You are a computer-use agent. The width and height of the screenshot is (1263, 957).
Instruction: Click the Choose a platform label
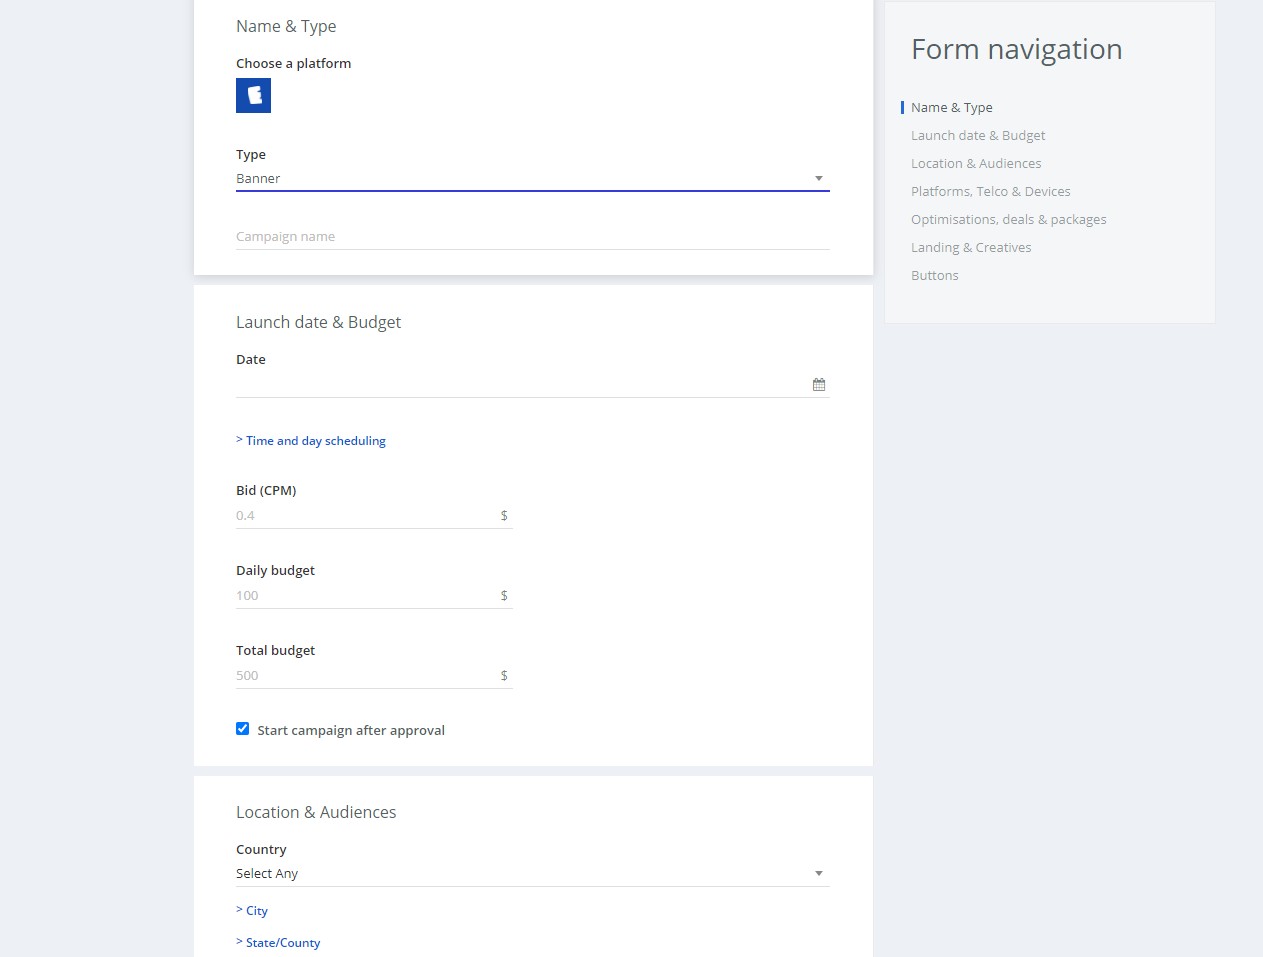[293, 64]
